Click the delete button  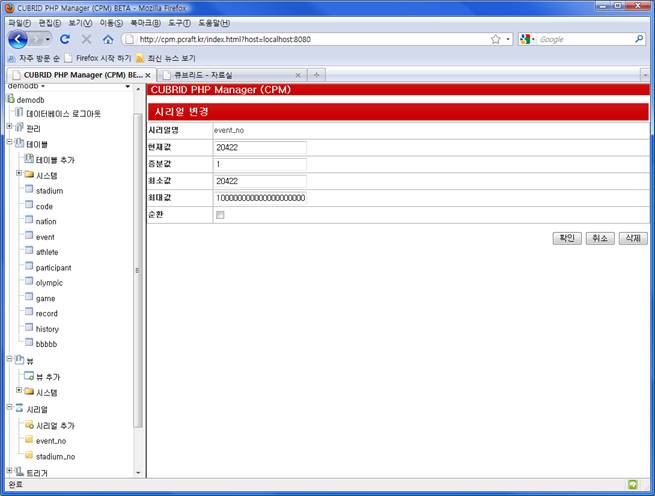(633, 238)
